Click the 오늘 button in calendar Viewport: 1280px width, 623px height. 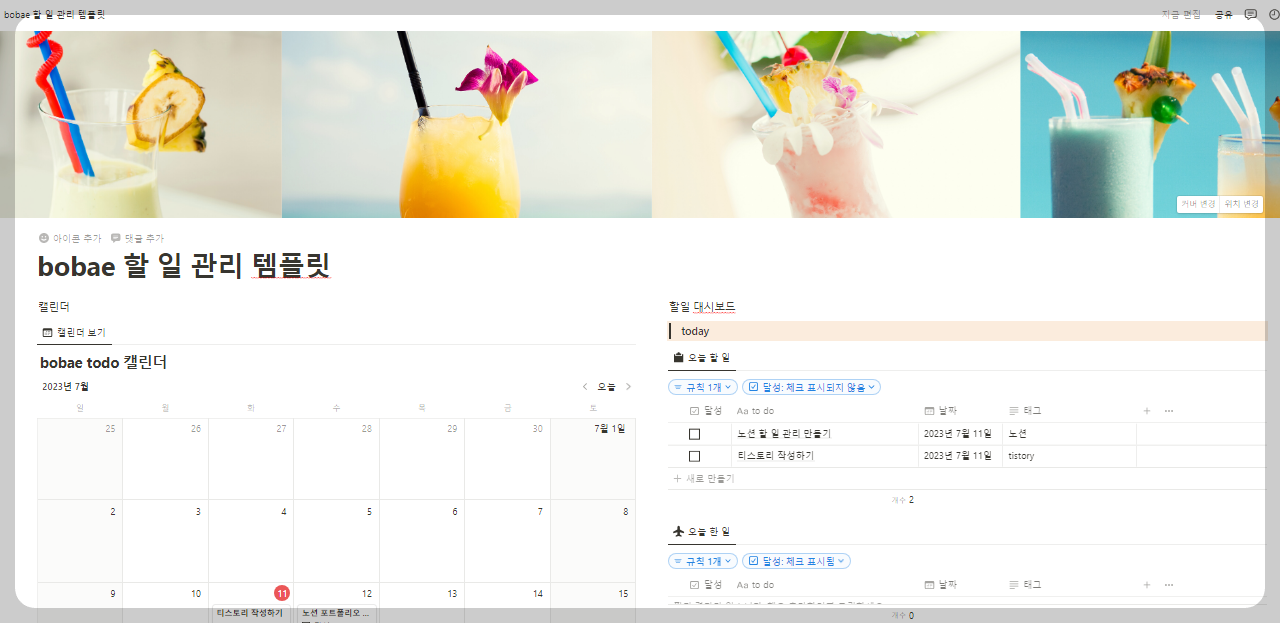pyautogui.click(x=606, y=387)
